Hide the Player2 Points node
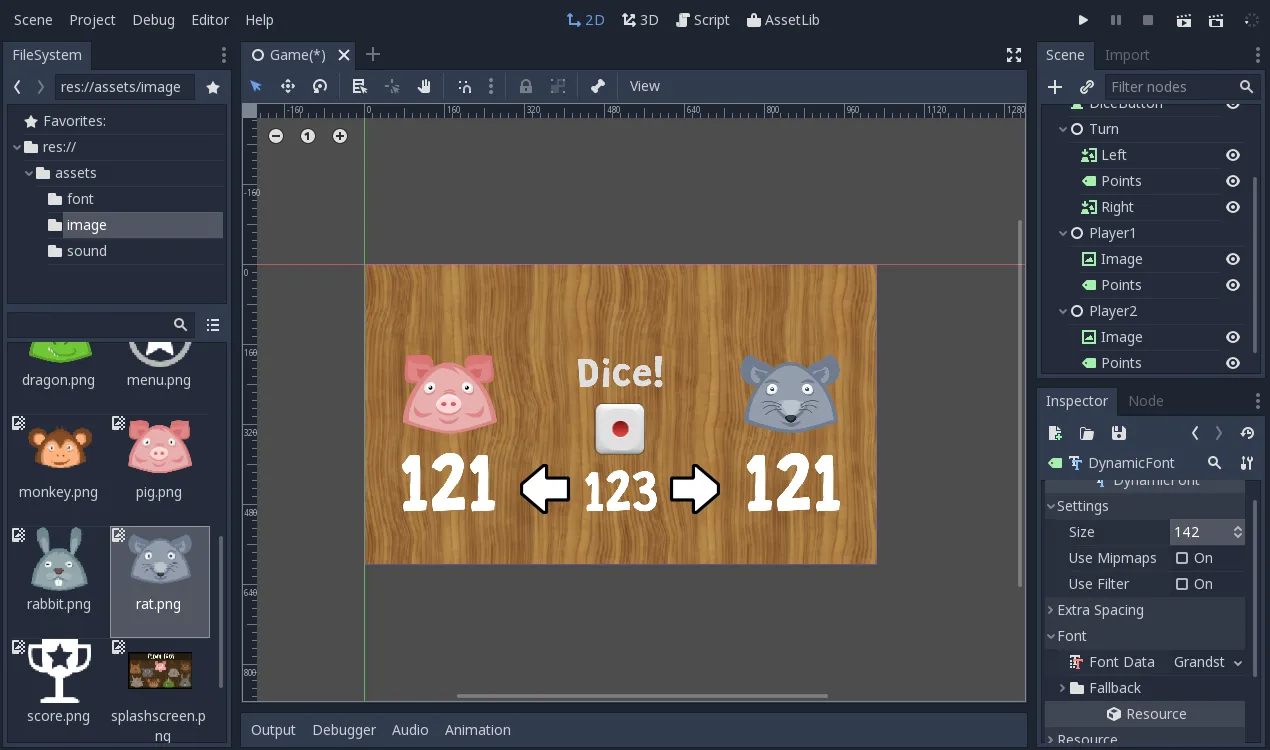Screen dimensions: 1270x750 point(1233,363)
